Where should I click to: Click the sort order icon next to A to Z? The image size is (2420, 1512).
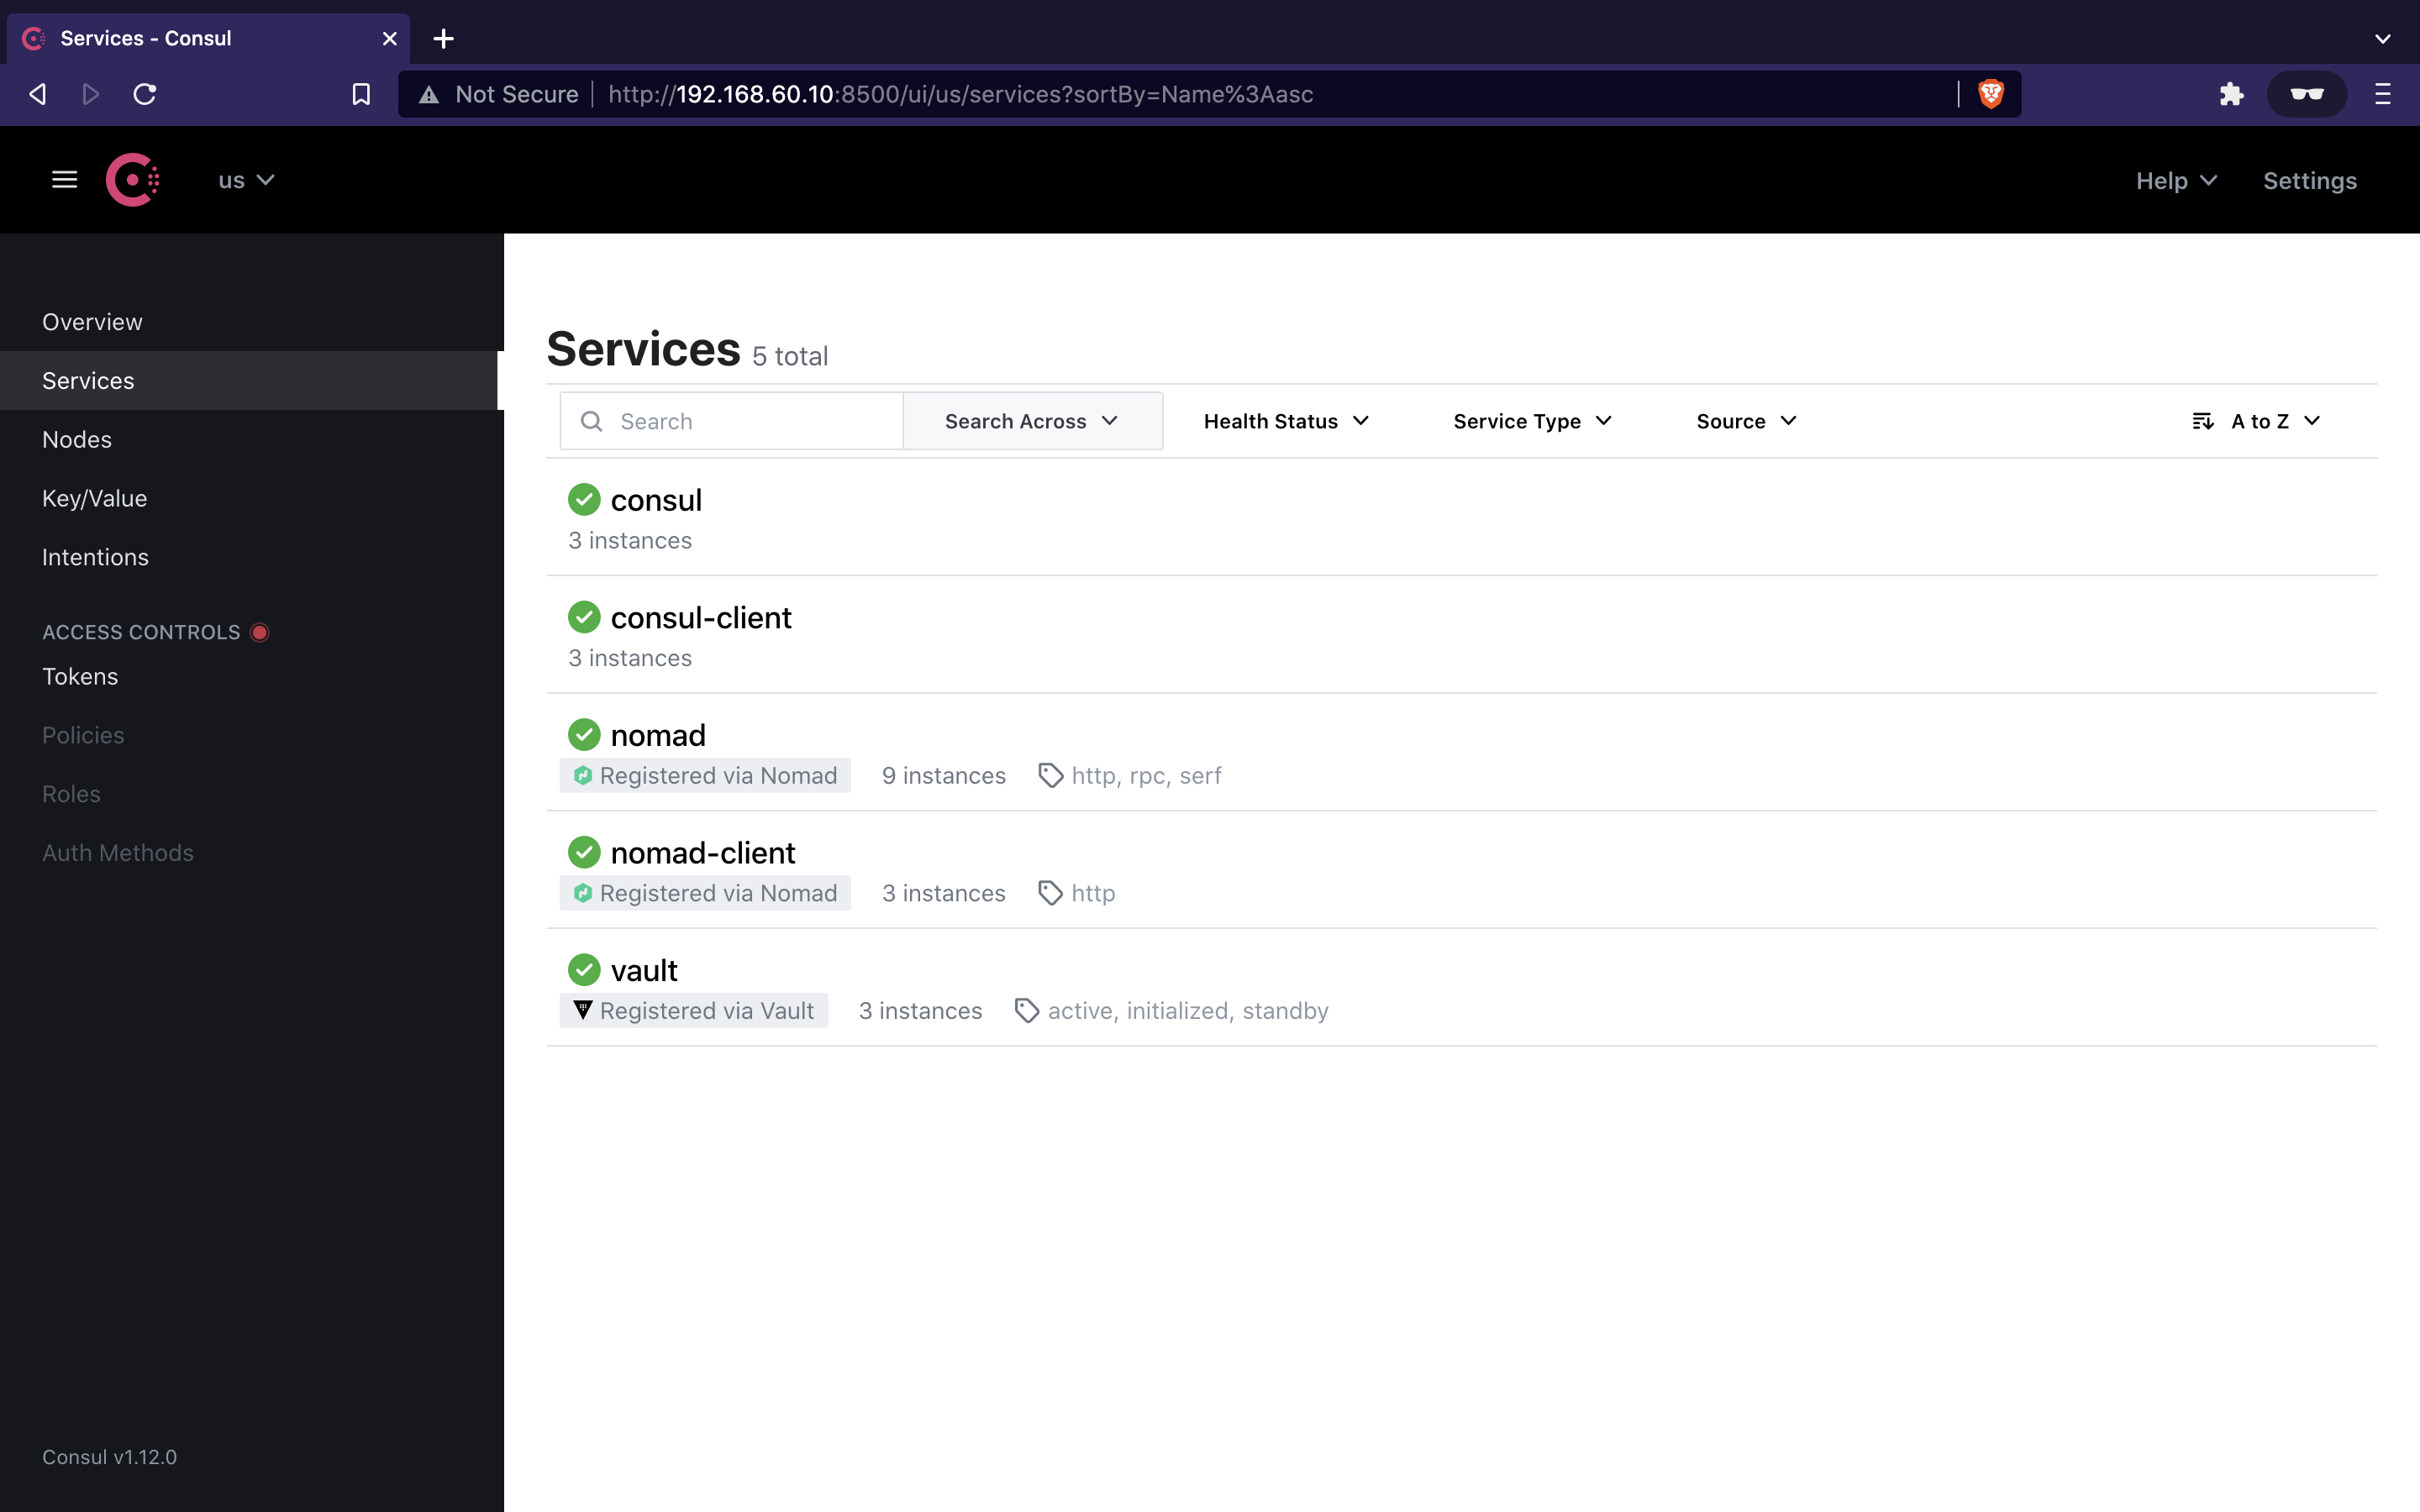pos(2202,420)
